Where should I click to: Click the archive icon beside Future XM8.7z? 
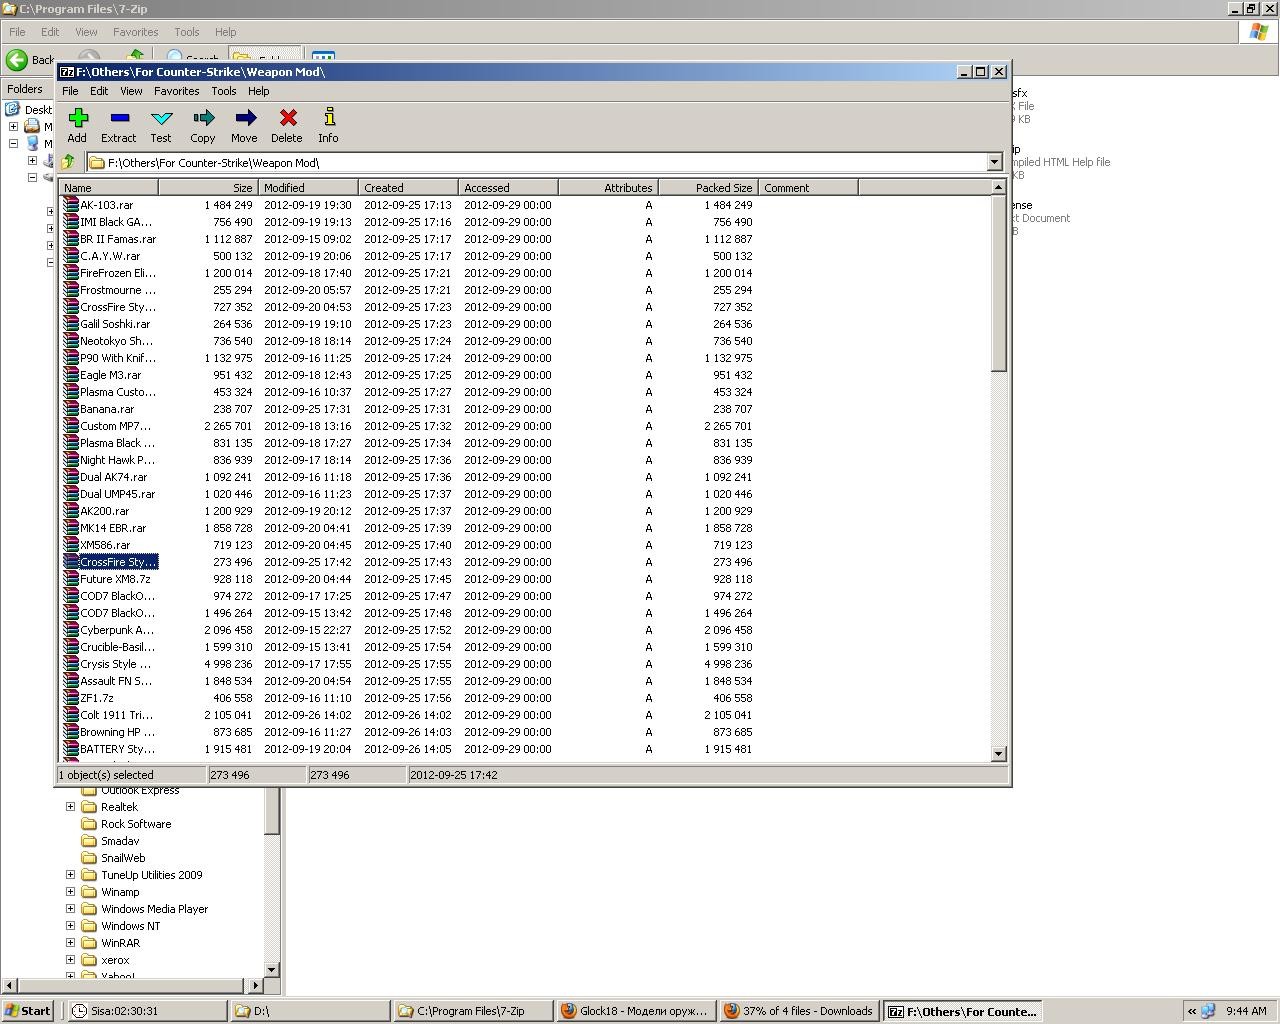71,579
